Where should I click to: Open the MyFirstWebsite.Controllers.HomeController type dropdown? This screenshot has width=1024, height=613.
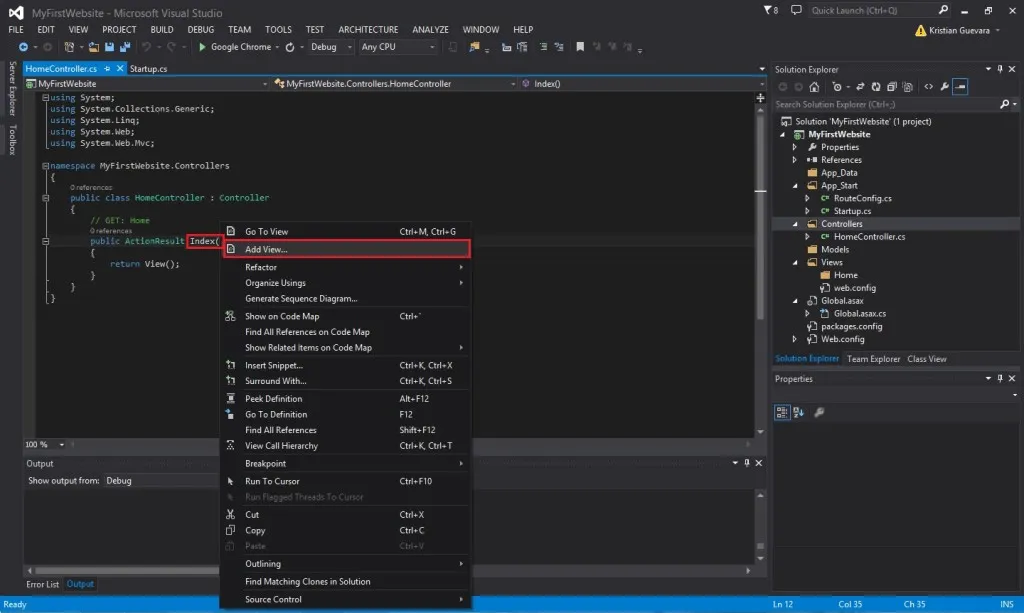pyautogui.click(x=395, y=84)
